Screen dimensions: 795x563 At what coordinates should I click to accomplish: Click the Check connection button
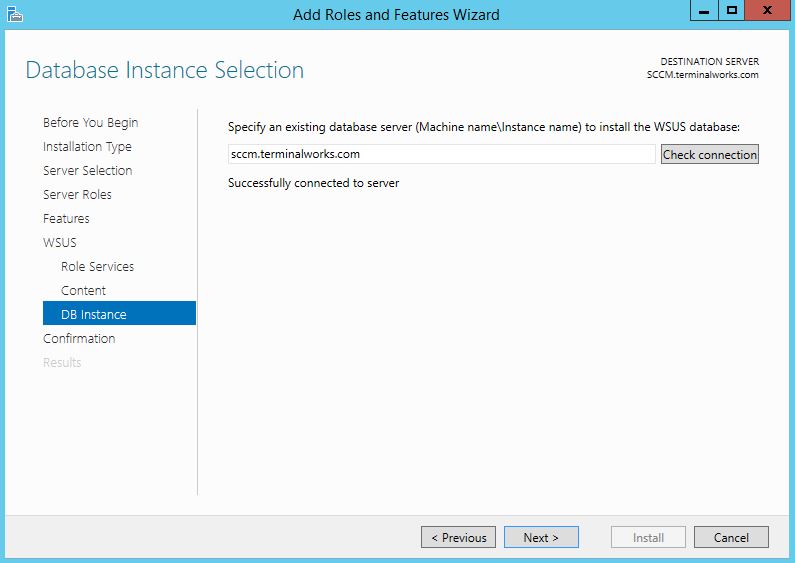(710, 154)
